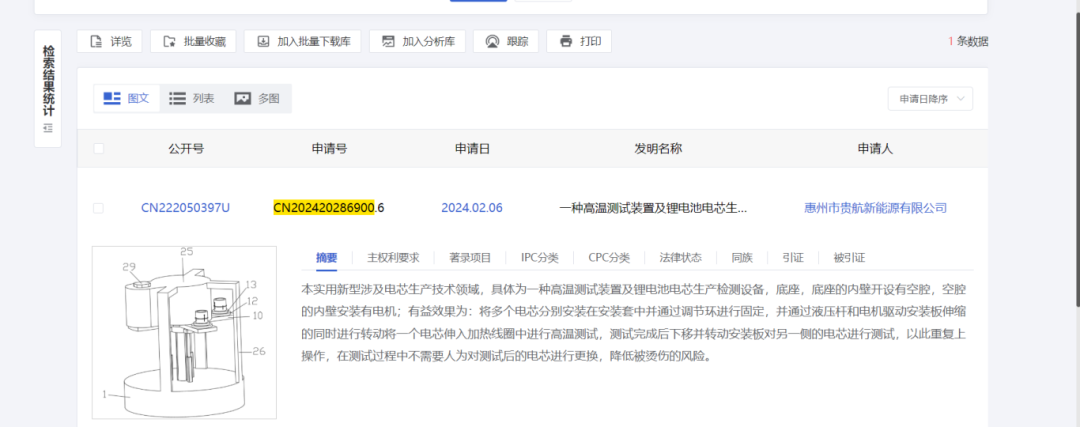Select the 主权利要求 tab
The height and width of the screenshot is (427, 1080).
[x=393, y=258]
